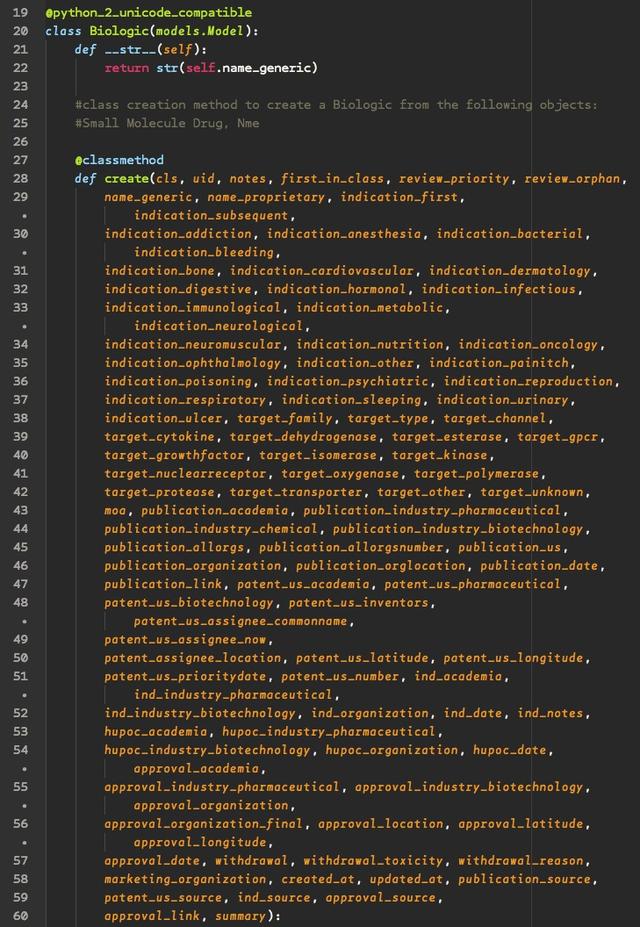Click the first_in_class parameter
Image resolution: width=640 pixels, height=927 pixels.
[x=333, y=179]
